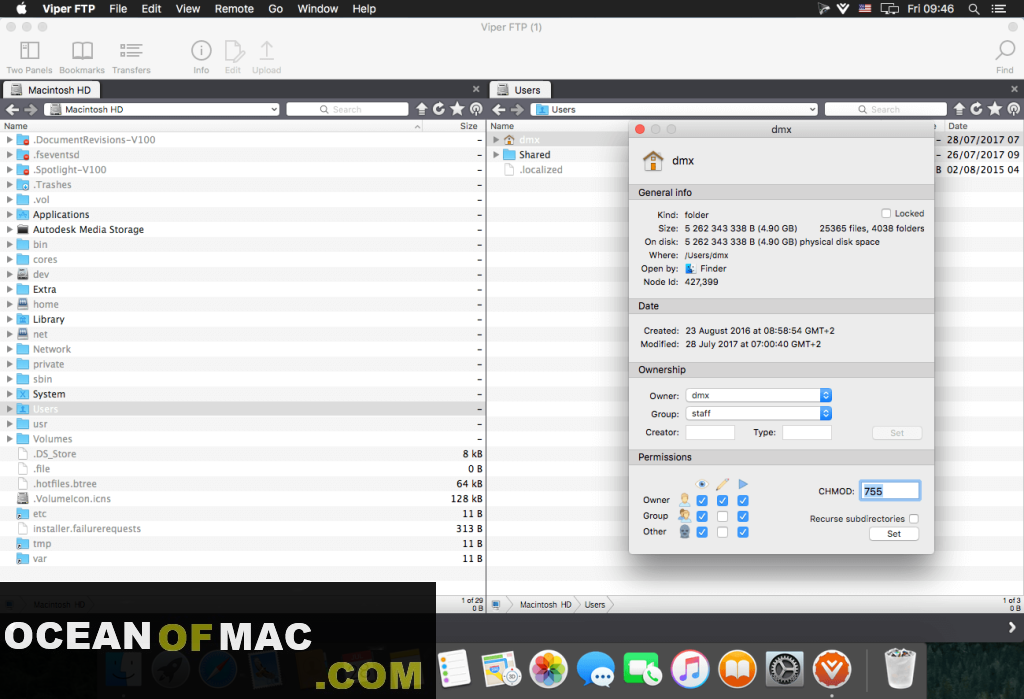The height and width of the screenshot is (699, 1024).
Task: Open Photos from the Dock
Action: [548, 669]
